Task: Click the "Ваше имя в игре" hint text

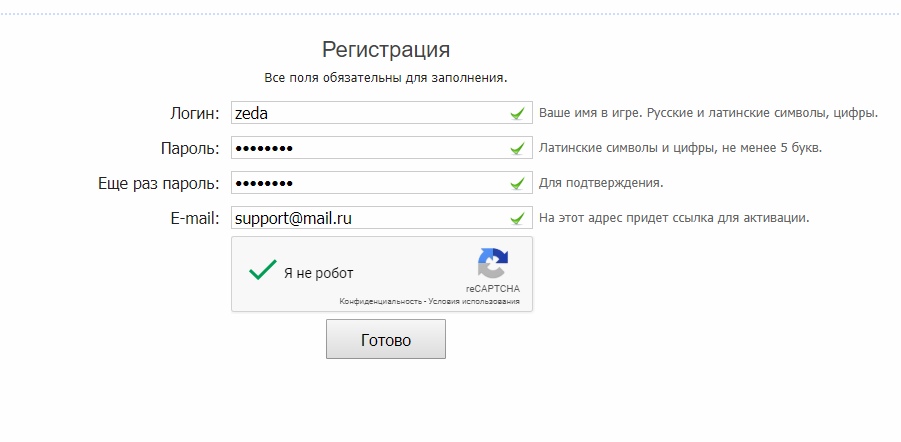Action: (x=708, y=113)
